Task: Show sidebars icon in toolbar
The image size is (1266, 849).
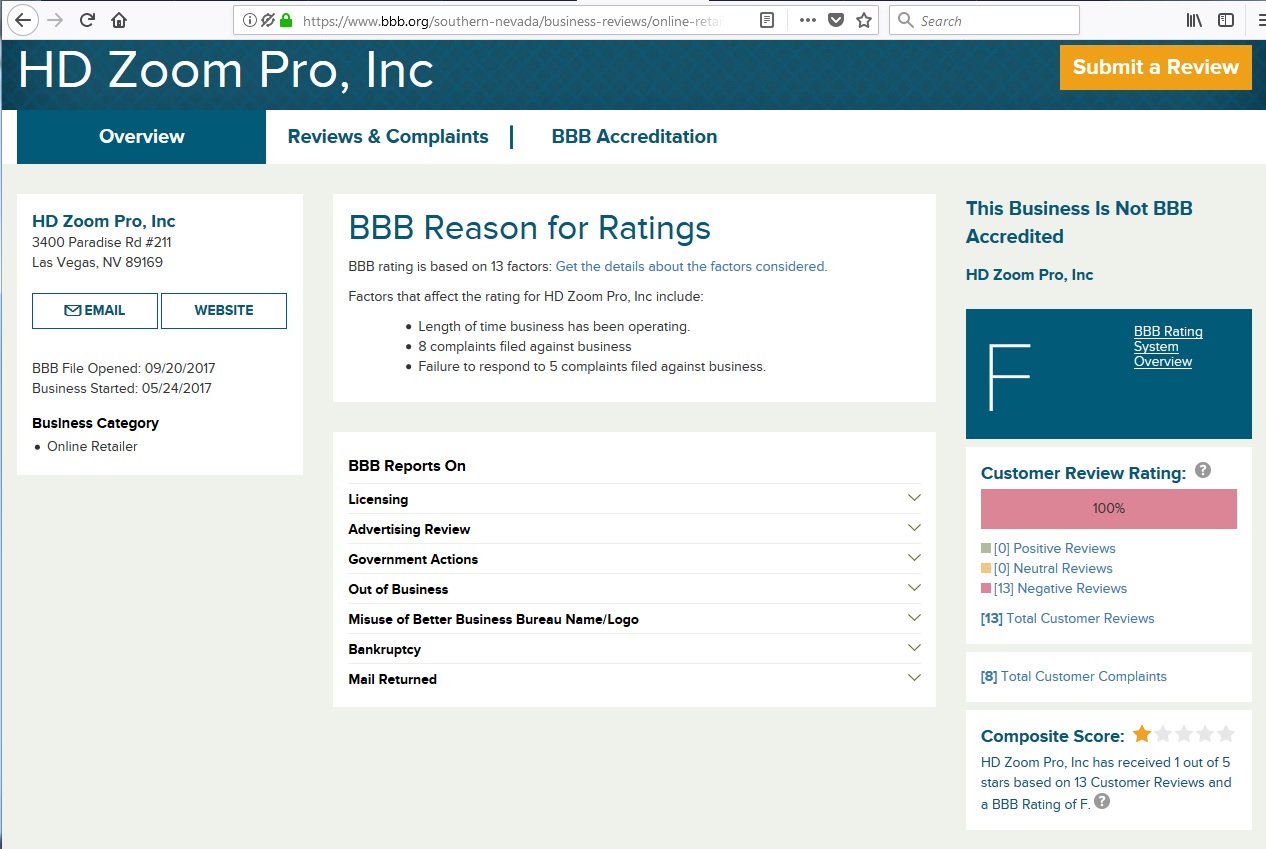Action: [1225, 20]
